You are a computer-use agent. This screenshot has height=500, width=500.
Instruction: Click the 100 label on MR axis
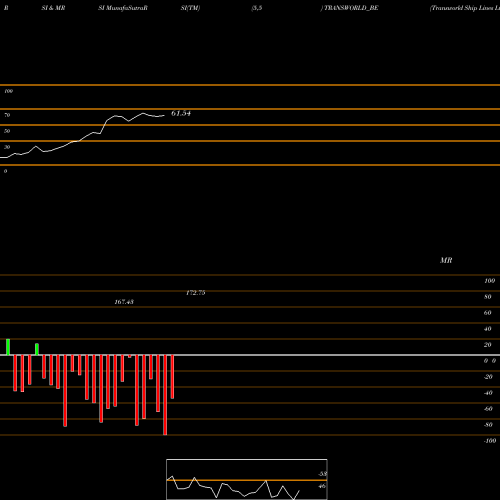pyautogui.click(x=489, y=281)
